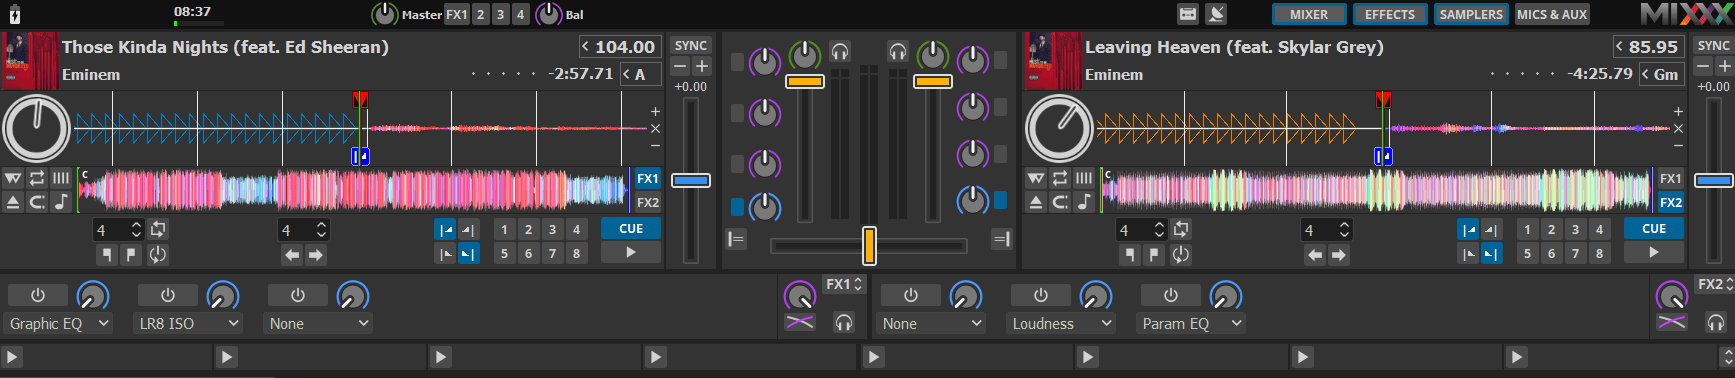Toggle repeat icon on right deck

[1060, 178]
